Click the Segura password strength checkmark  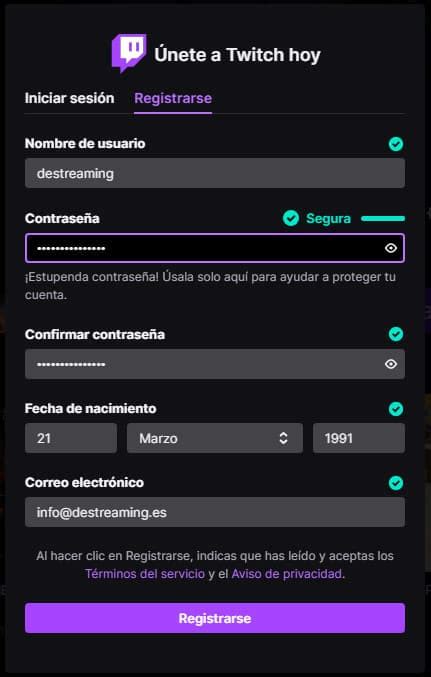point(291,218)
